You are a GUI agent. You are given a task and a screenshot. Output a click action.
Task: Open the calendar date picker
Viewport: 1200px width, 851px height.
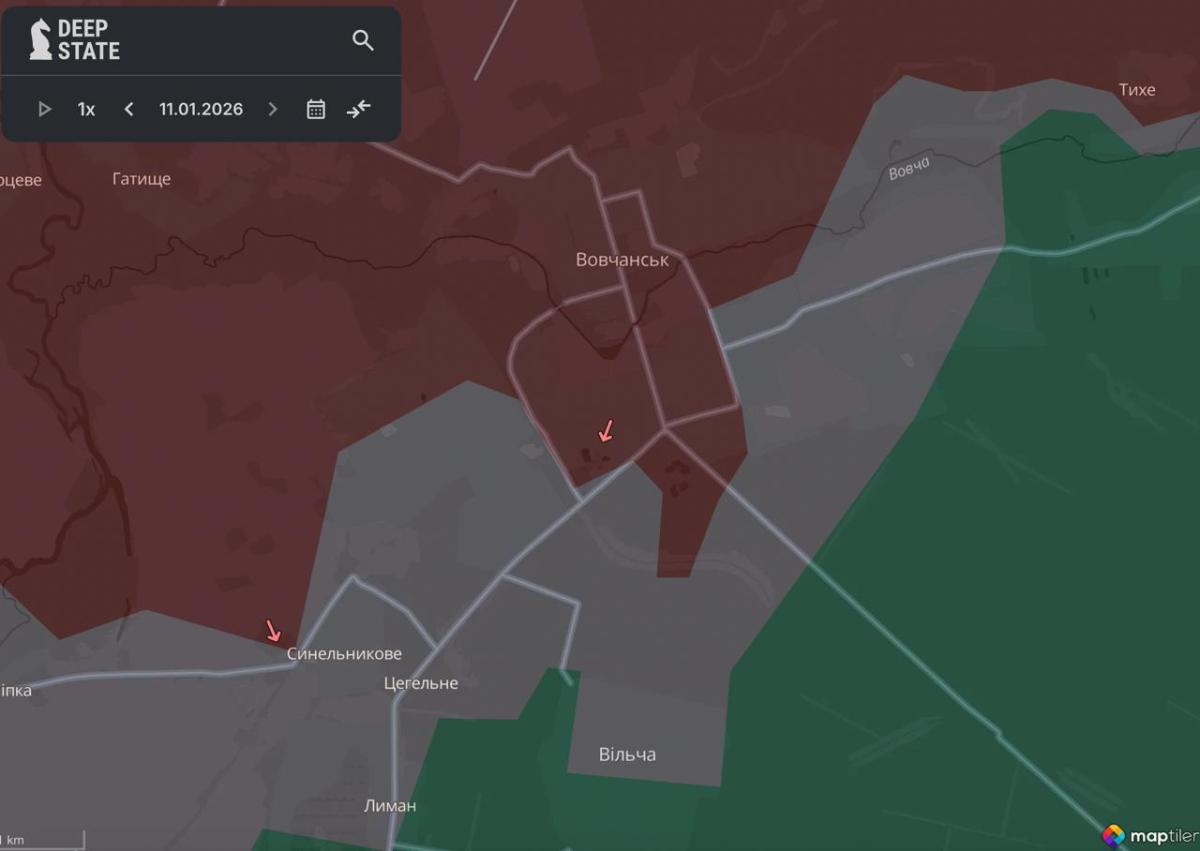pyautogui.click(x=316, y=109)
